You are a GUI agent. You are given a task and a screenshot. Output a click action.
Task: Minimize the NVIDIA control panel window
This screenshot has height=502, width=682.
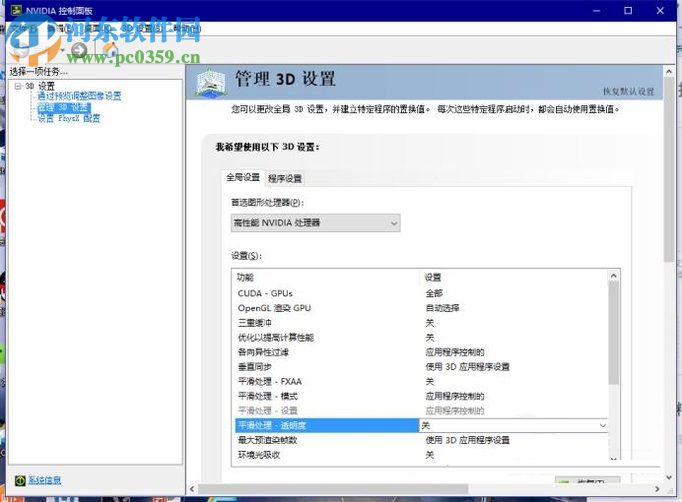(x=596, y=10)
